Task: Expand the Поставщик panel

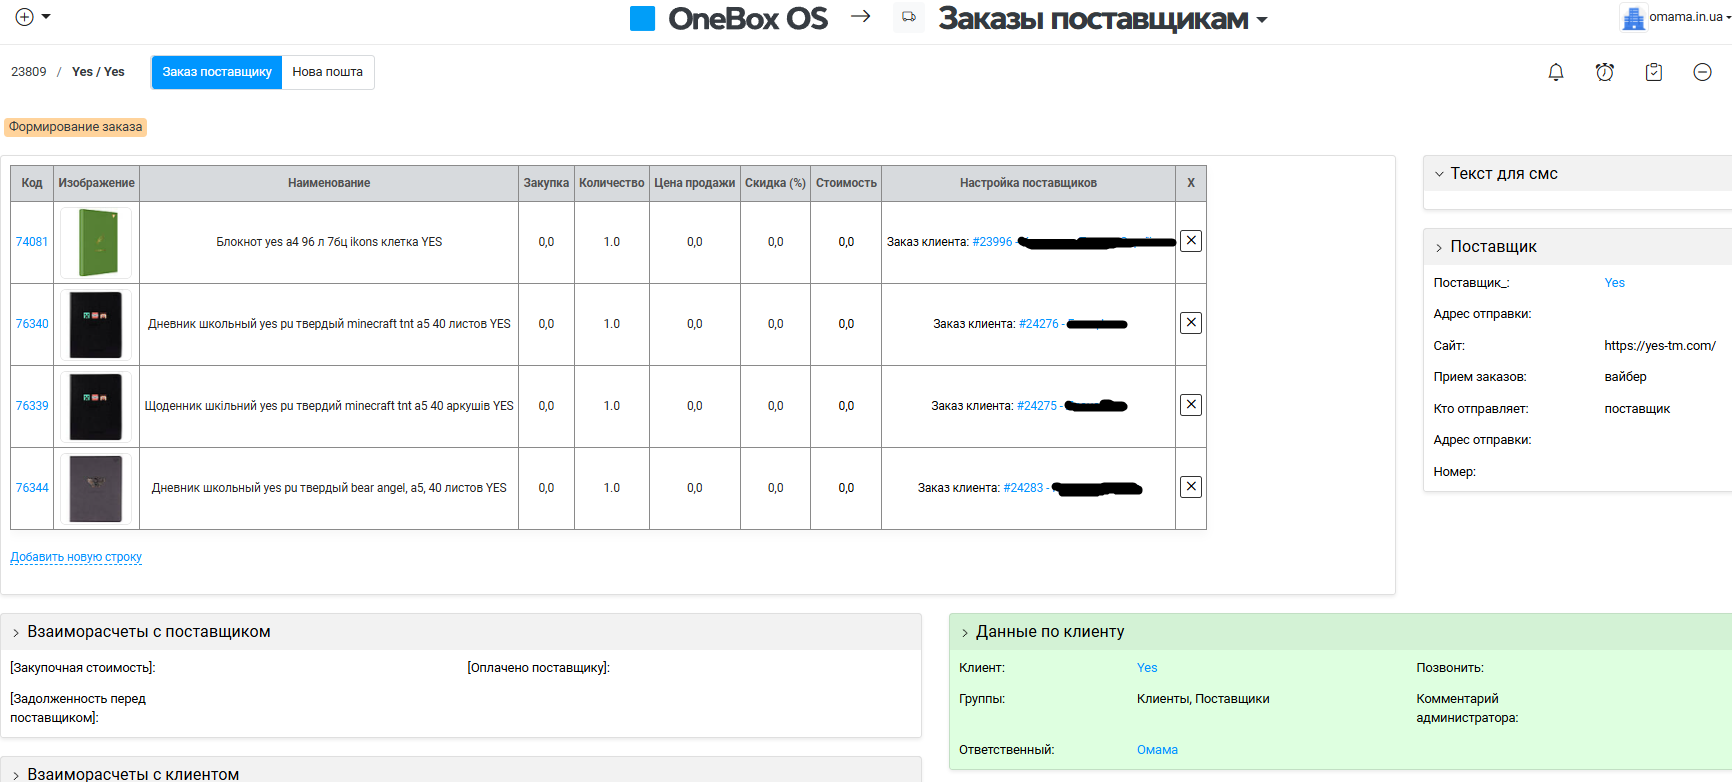Action: [x=1439, y=248]
